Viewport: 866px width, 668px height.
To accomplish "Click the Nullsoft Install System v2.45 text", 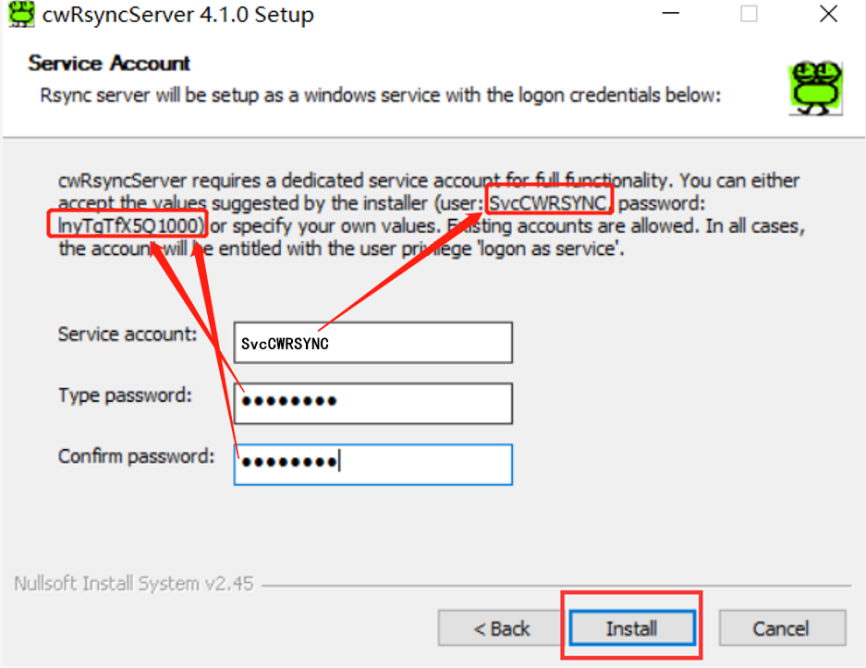I will coord(134,583).
